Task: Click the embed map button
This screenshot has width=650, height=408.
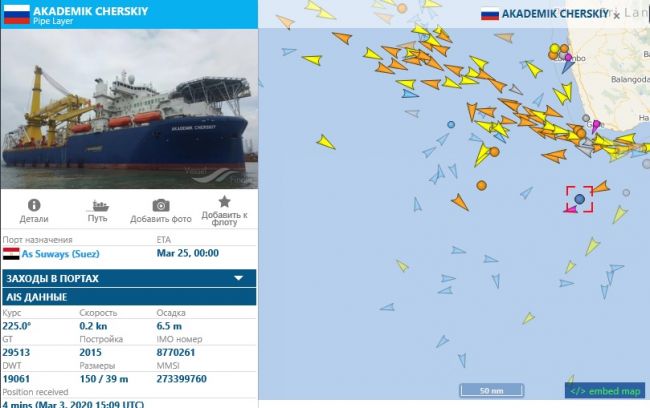Action: [x=605, y=391]
